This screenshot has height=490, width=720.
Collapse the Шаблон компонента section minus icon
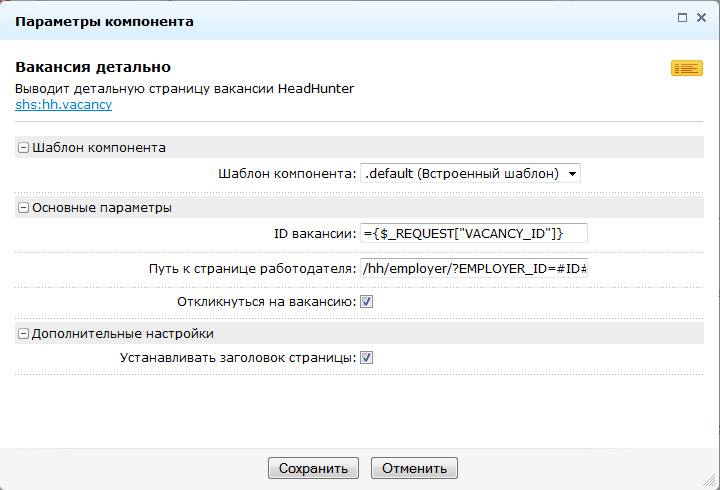23,148
